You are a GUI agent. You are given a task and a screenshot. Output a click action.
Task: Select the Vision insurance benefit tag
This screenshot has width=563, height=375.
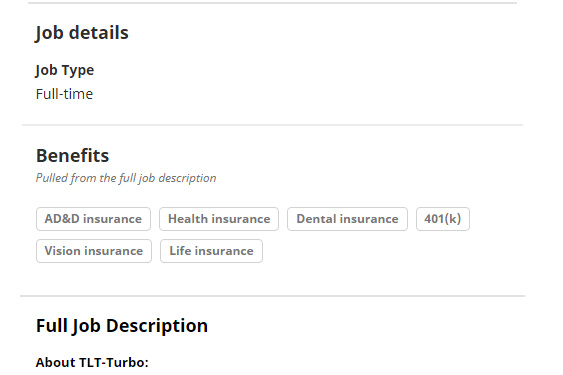click(94, 251)
